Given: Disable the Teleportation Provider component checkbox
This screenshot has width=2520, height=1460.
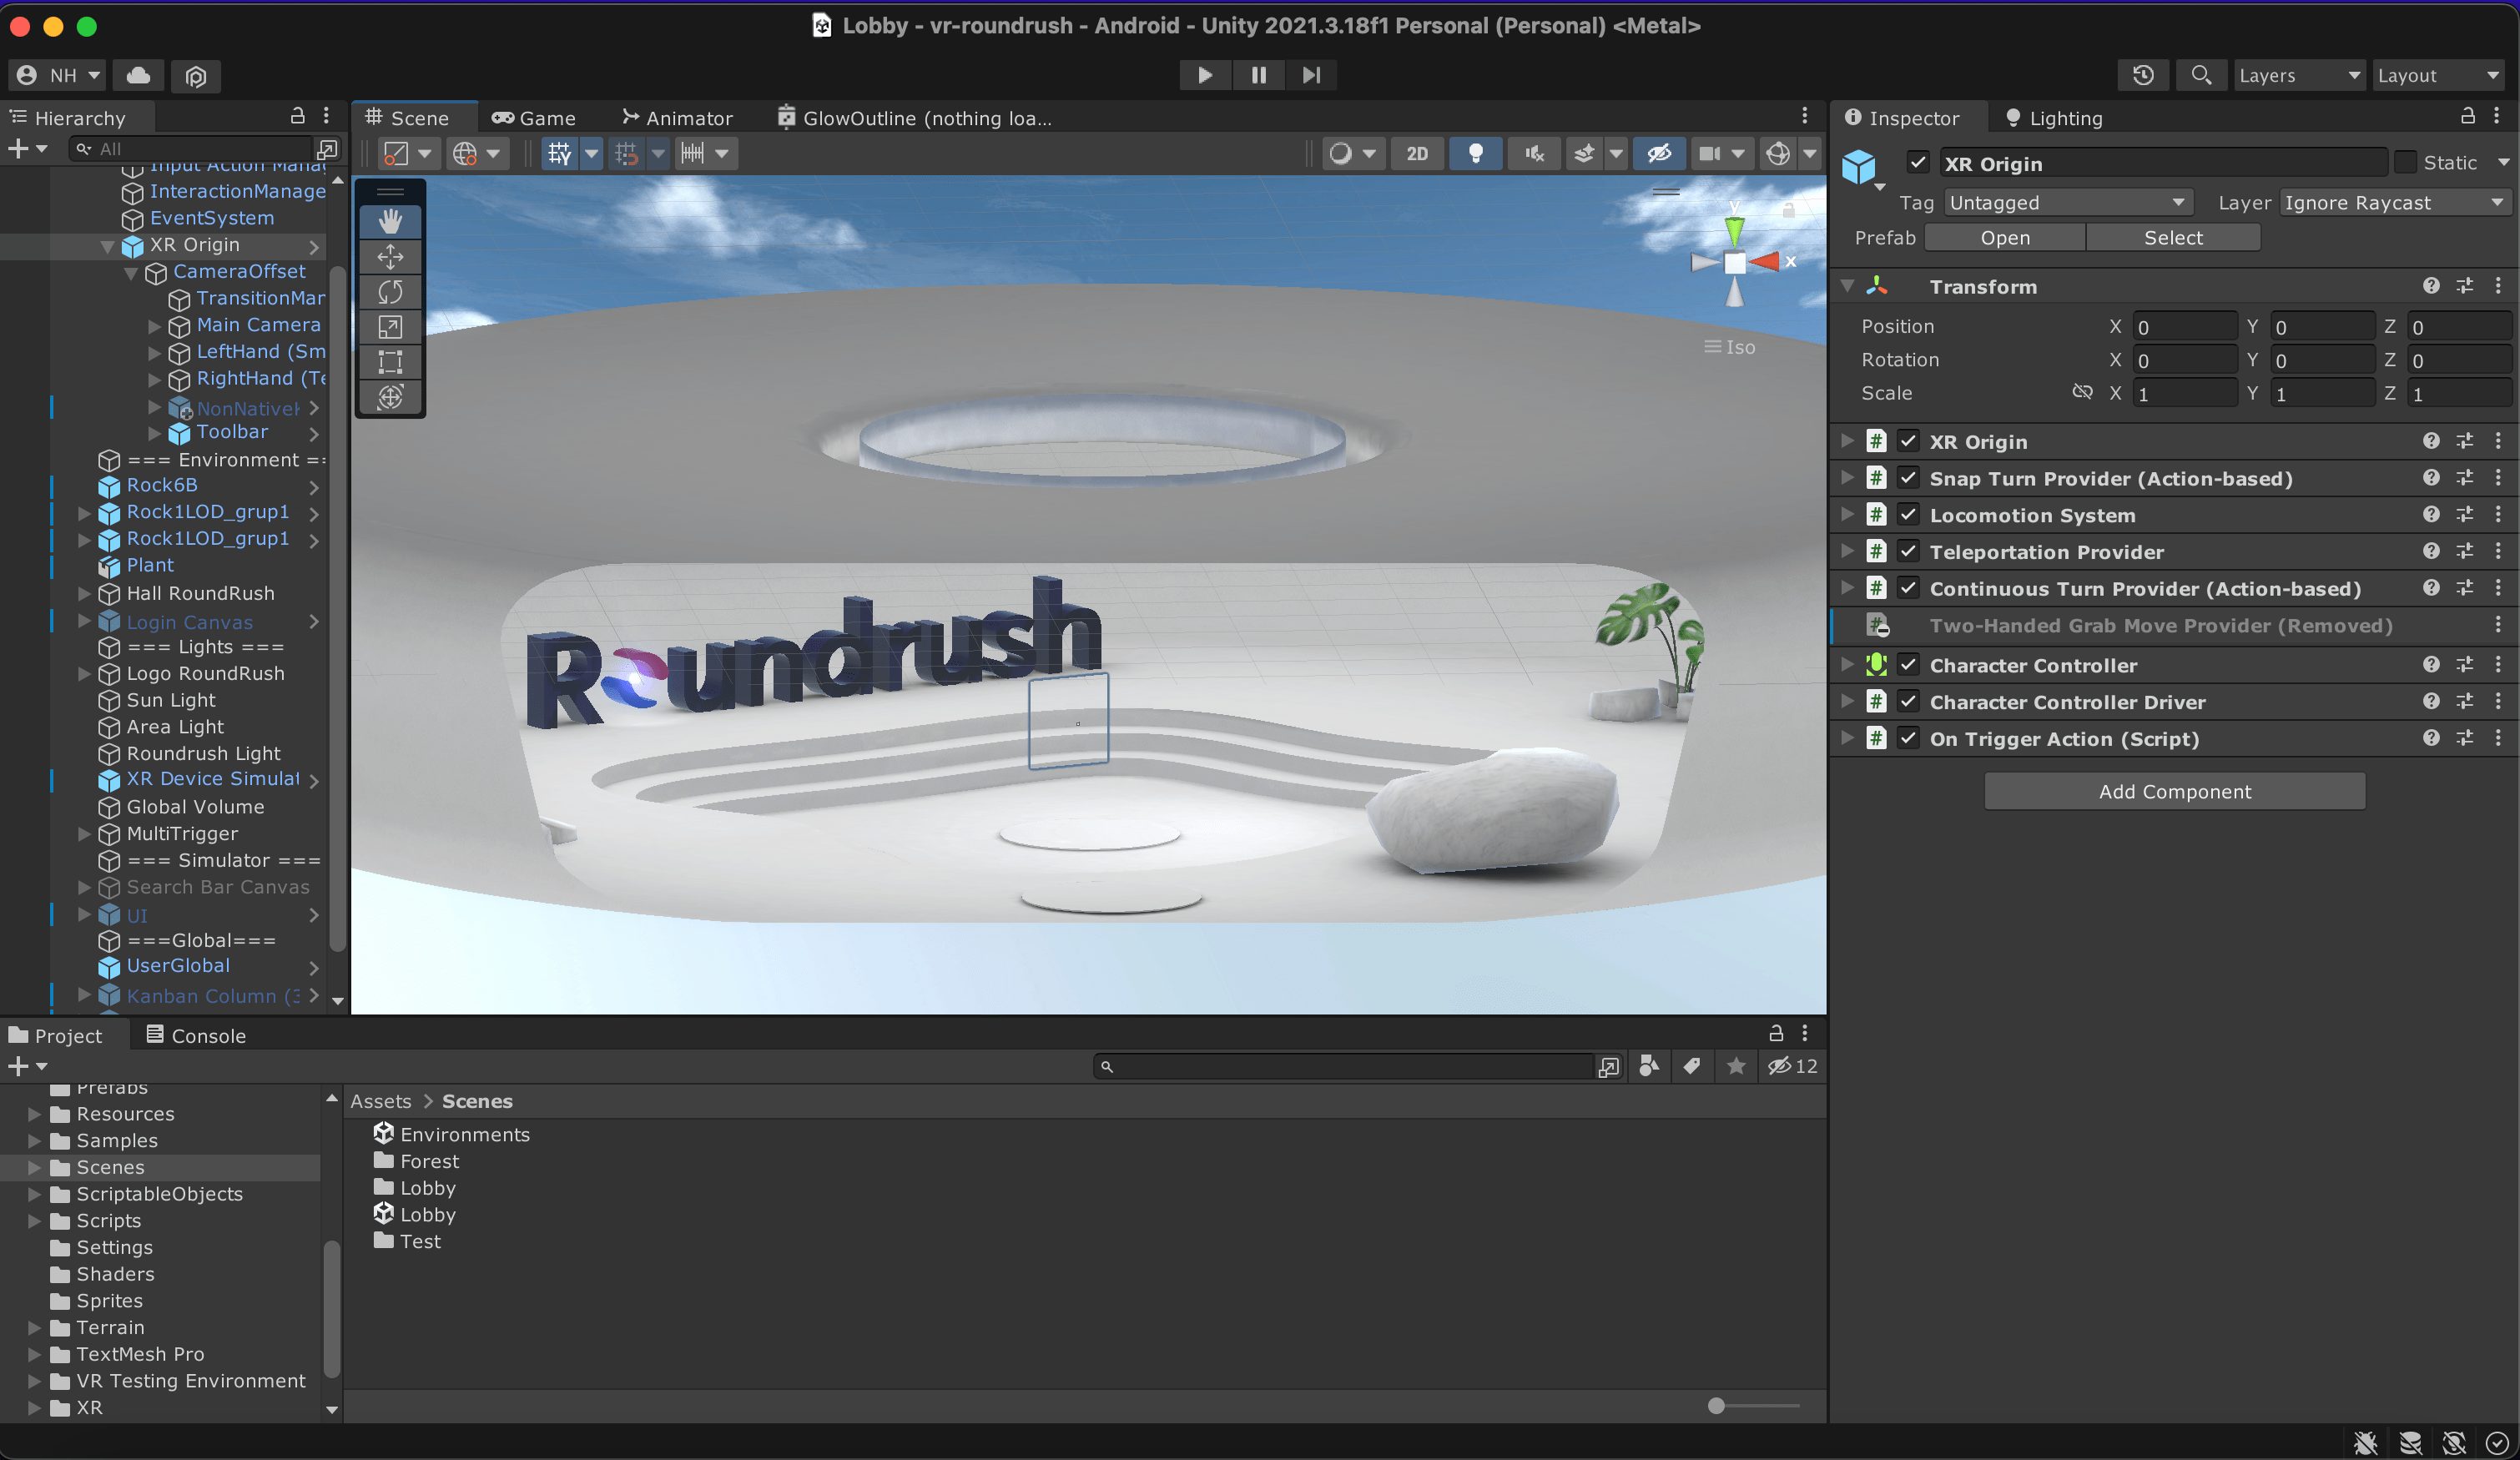Looking at the screenshot, I should [x=1908, y=552].
